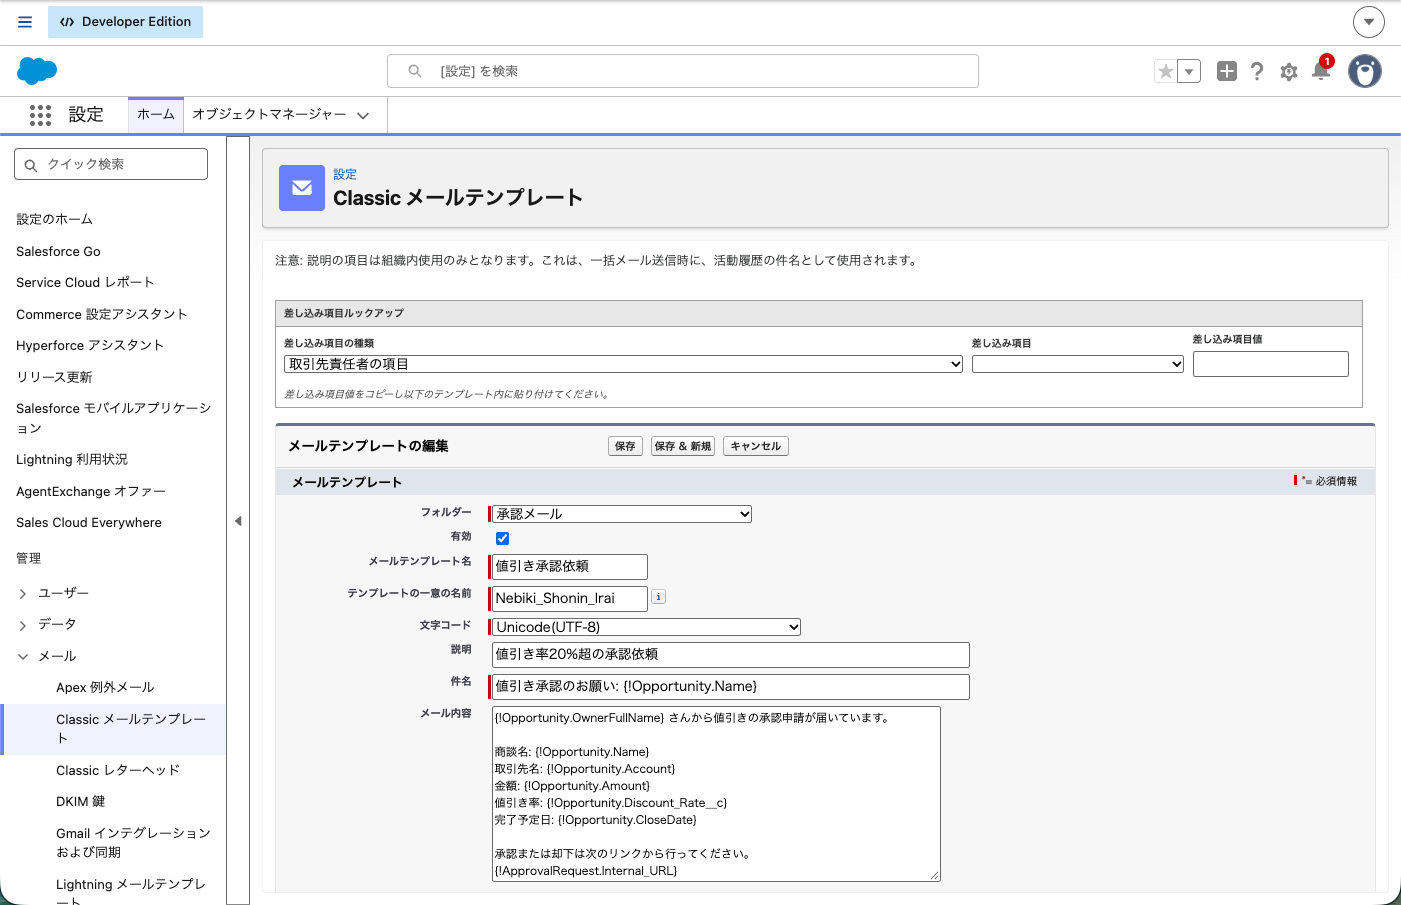Open Classic レターヘッド in the sidebar

[x=118, y=771]
